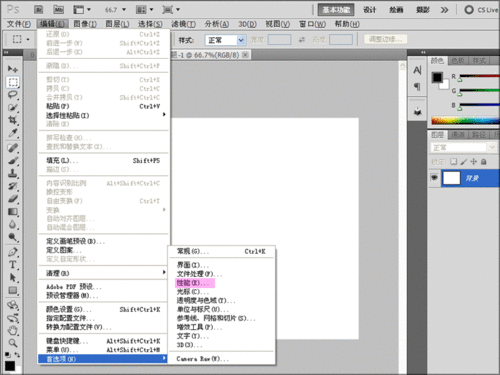Select the Eyedropper tool
The width and height of the screenshot is (500, 375).
tap(13, 133)
